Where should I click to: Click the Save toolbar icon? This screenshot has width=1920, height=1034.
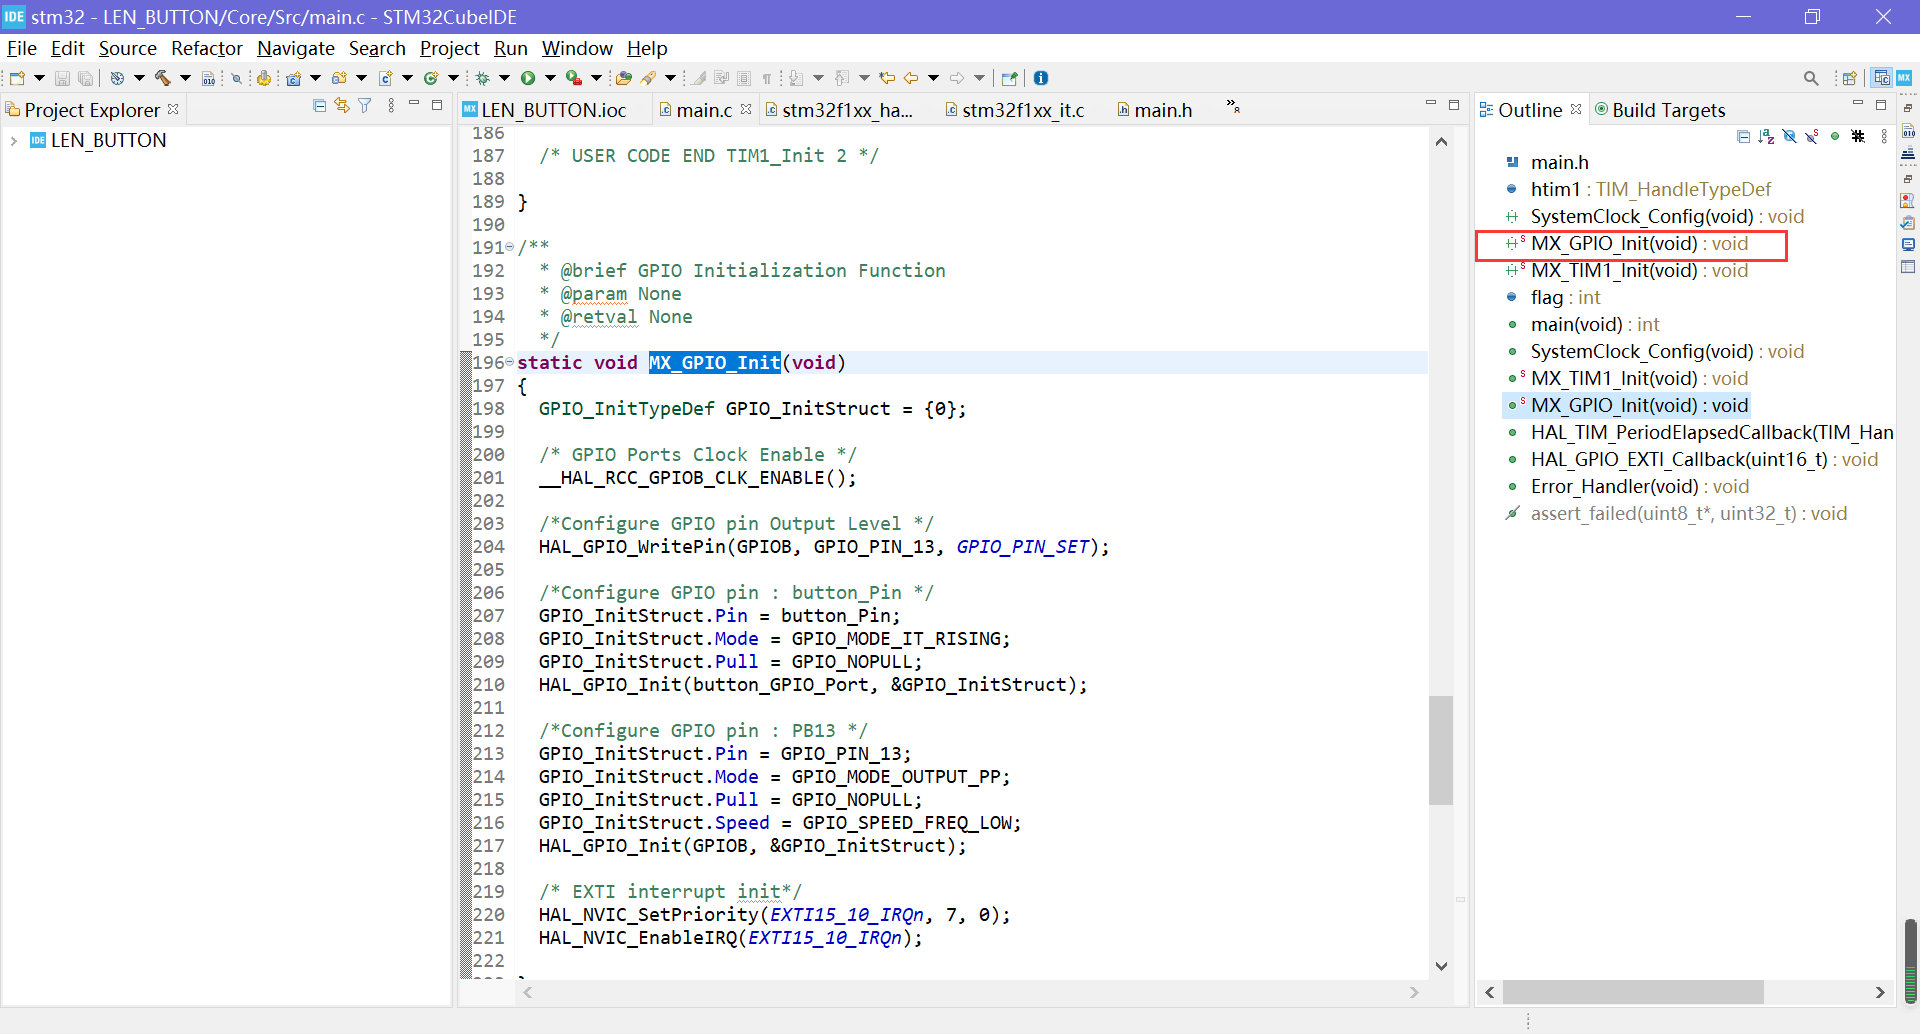(62, 78)
